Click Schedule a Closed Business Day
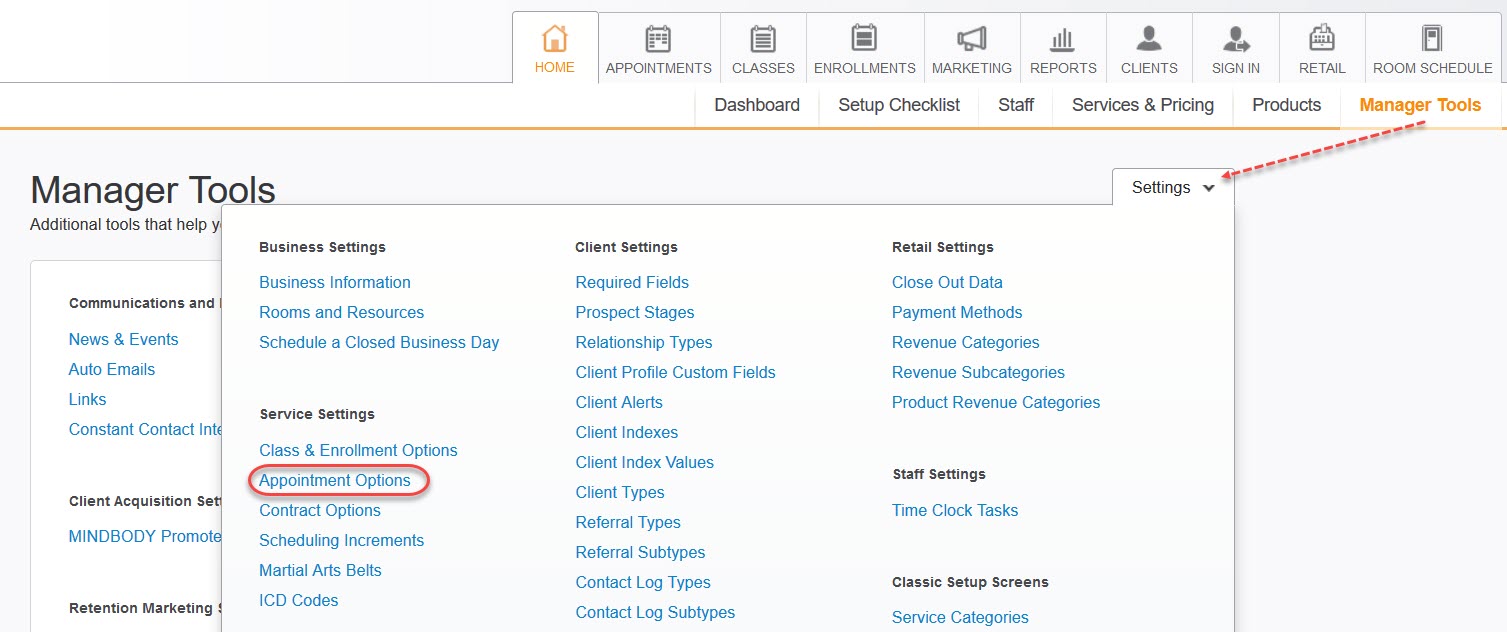Screen dimensions: 1507x632 point(379,343)
